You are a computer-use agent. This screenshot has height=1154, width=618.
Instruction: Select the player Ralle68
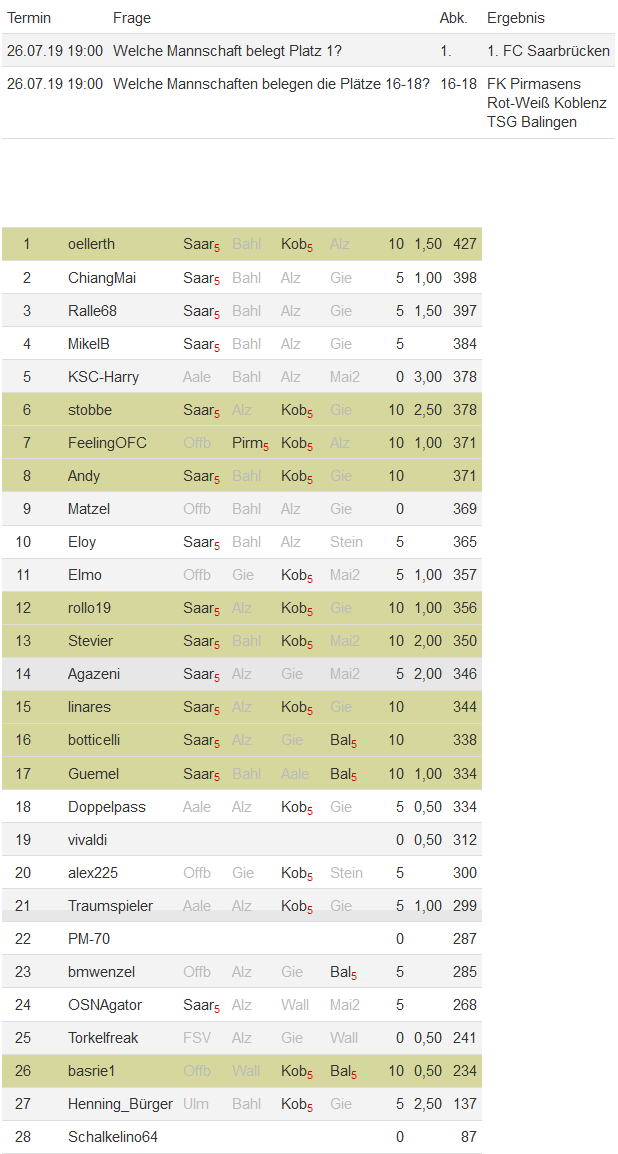[x=92, y=310]
